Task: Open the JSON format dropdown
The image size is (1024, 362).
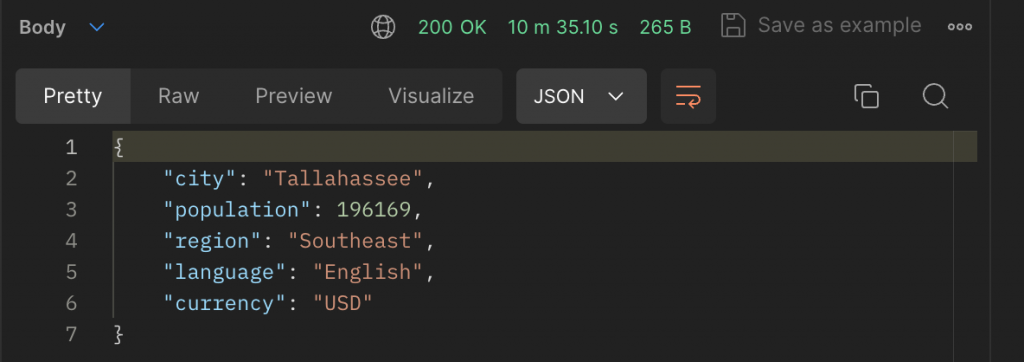Action: (581, 96)
